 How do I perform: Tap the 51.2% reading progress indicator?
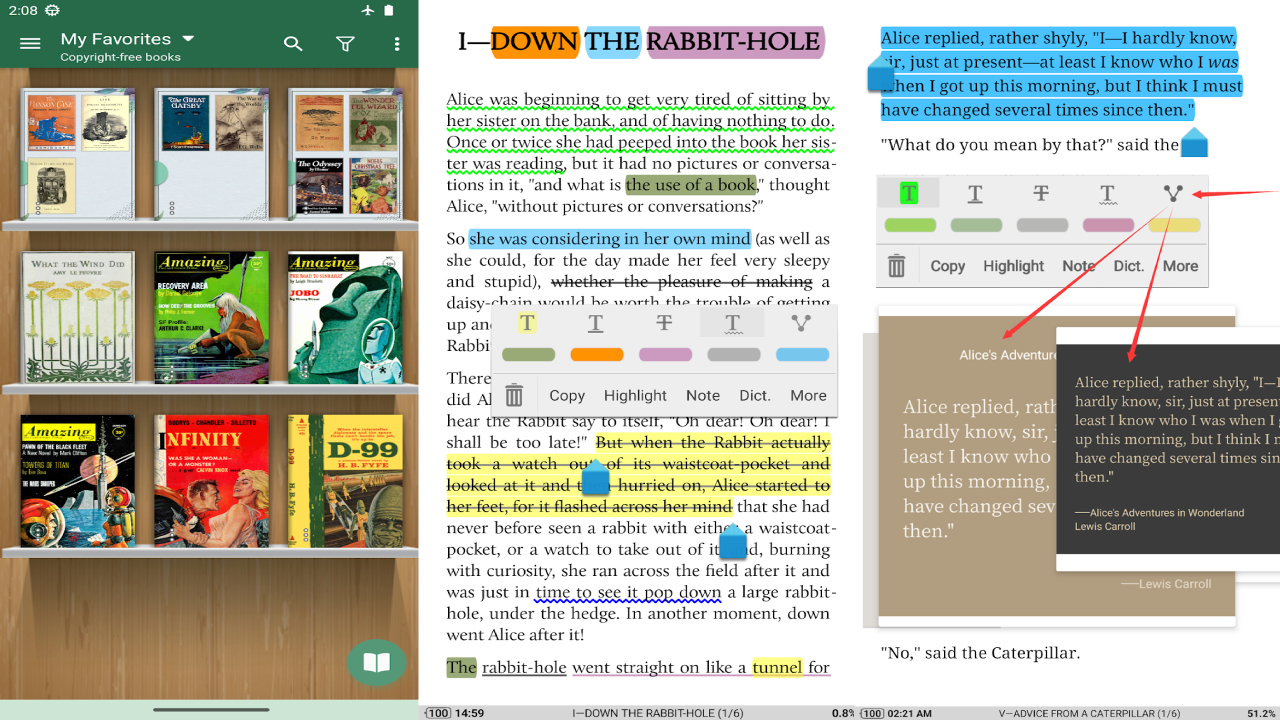[1261, 713]
